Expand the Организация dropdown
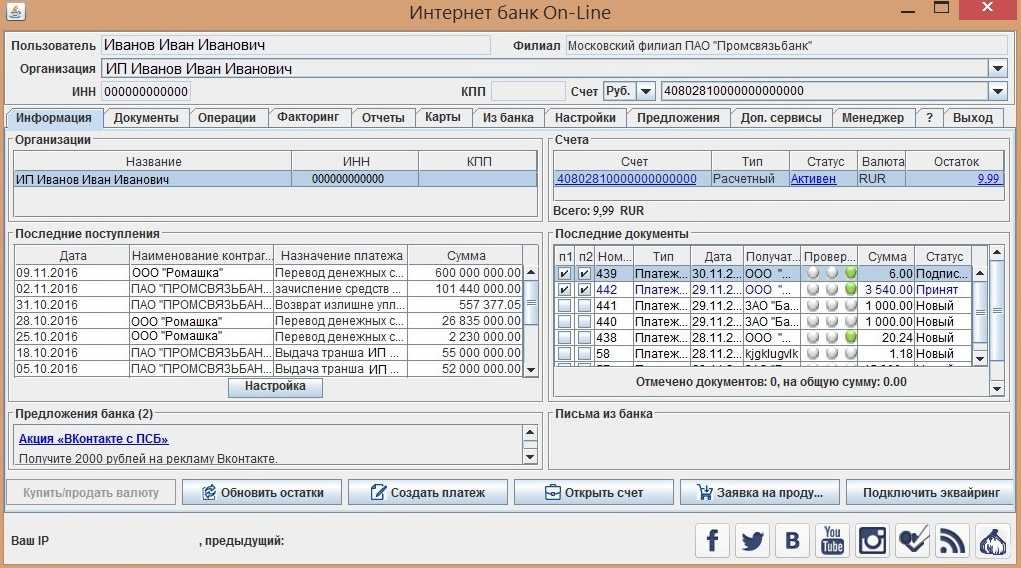This screenshot has height=568, width=1021. (997, 69)
